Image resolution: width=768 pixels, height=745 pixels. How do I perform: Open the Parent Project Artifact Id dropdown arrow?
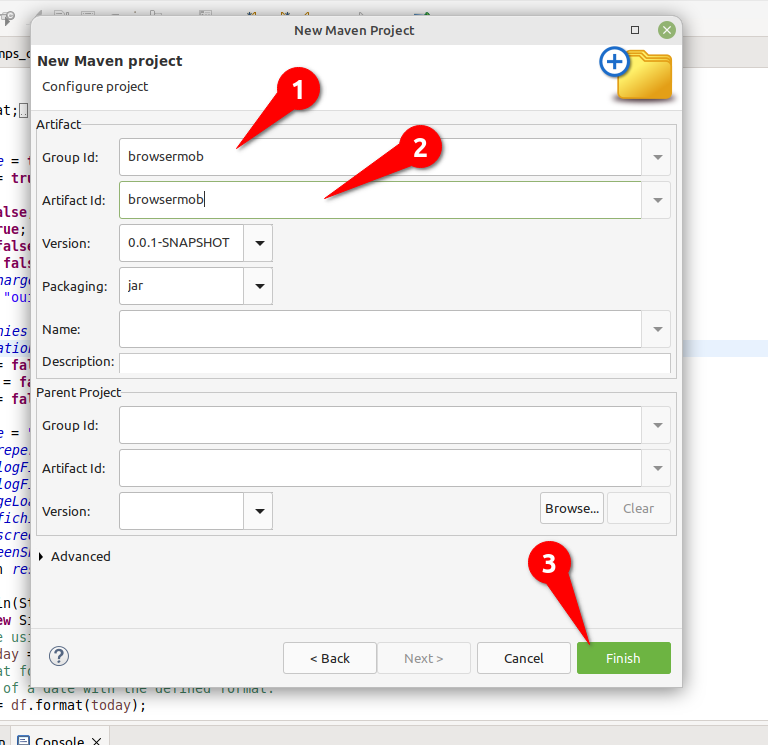coord(657,468)
